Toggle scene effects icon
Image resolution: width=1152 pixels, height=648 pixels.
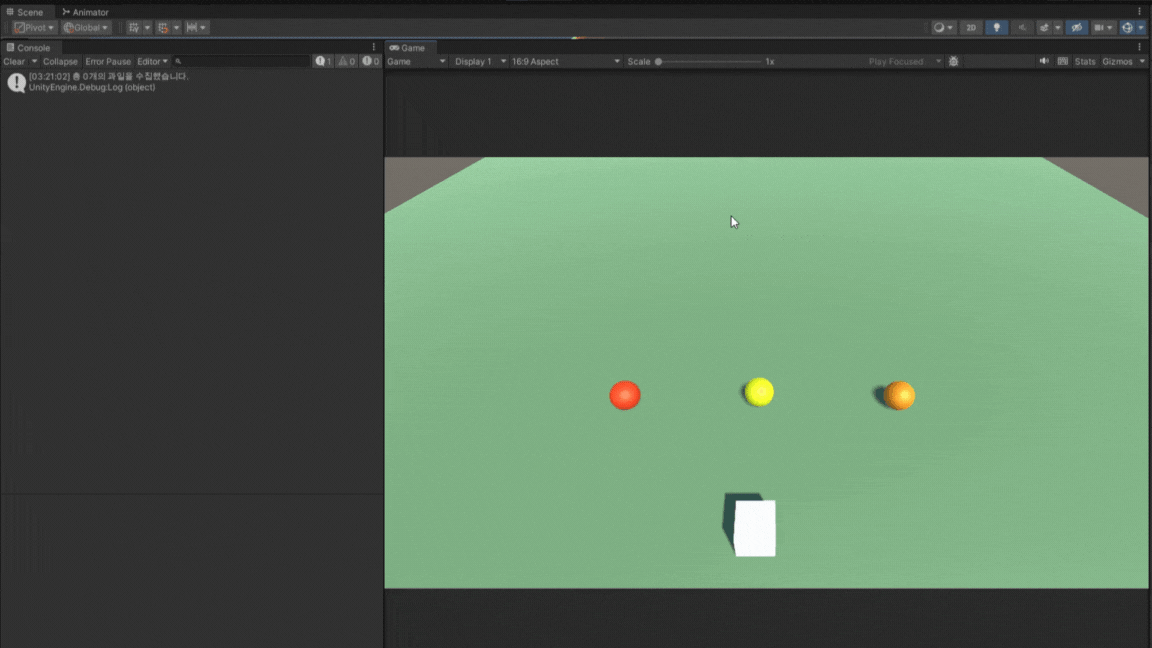click(1044, 28)
